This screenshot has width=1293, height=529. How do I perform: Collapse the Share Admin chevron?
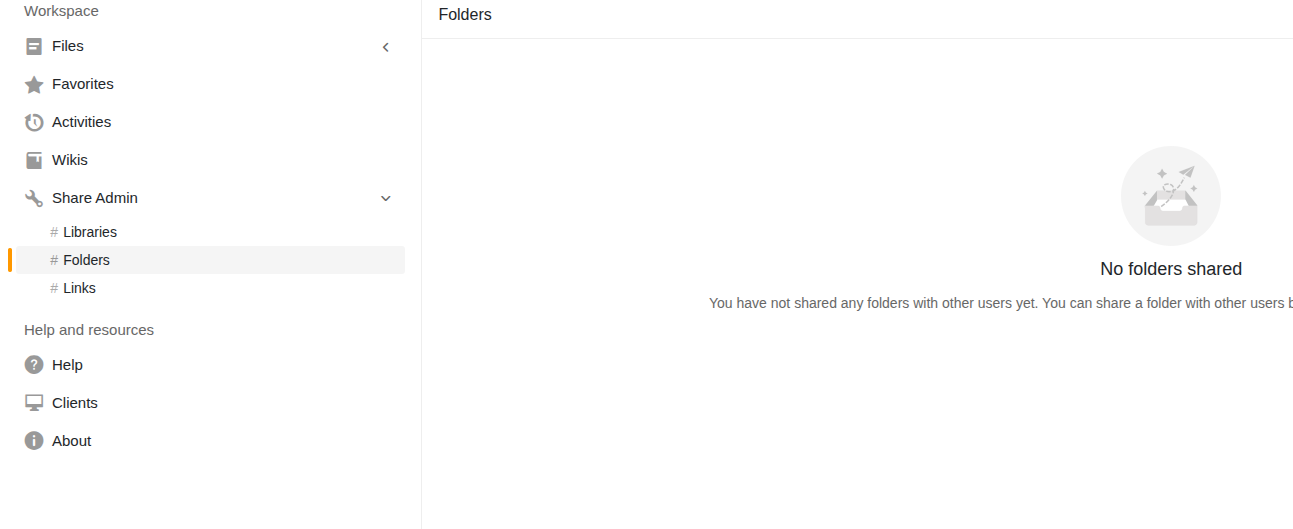386,198
